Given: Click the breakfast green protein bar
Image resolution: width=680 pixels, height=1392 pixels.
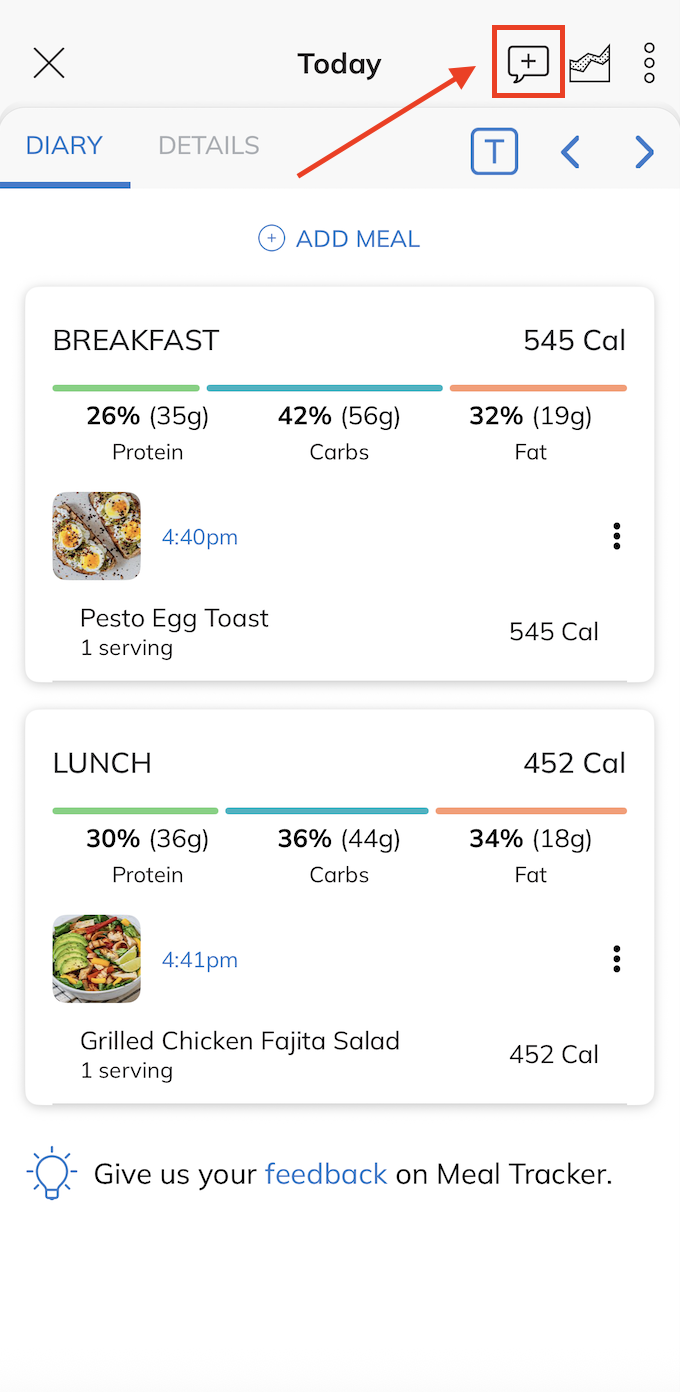Looking at the screenshot, I should coord(126,388).
